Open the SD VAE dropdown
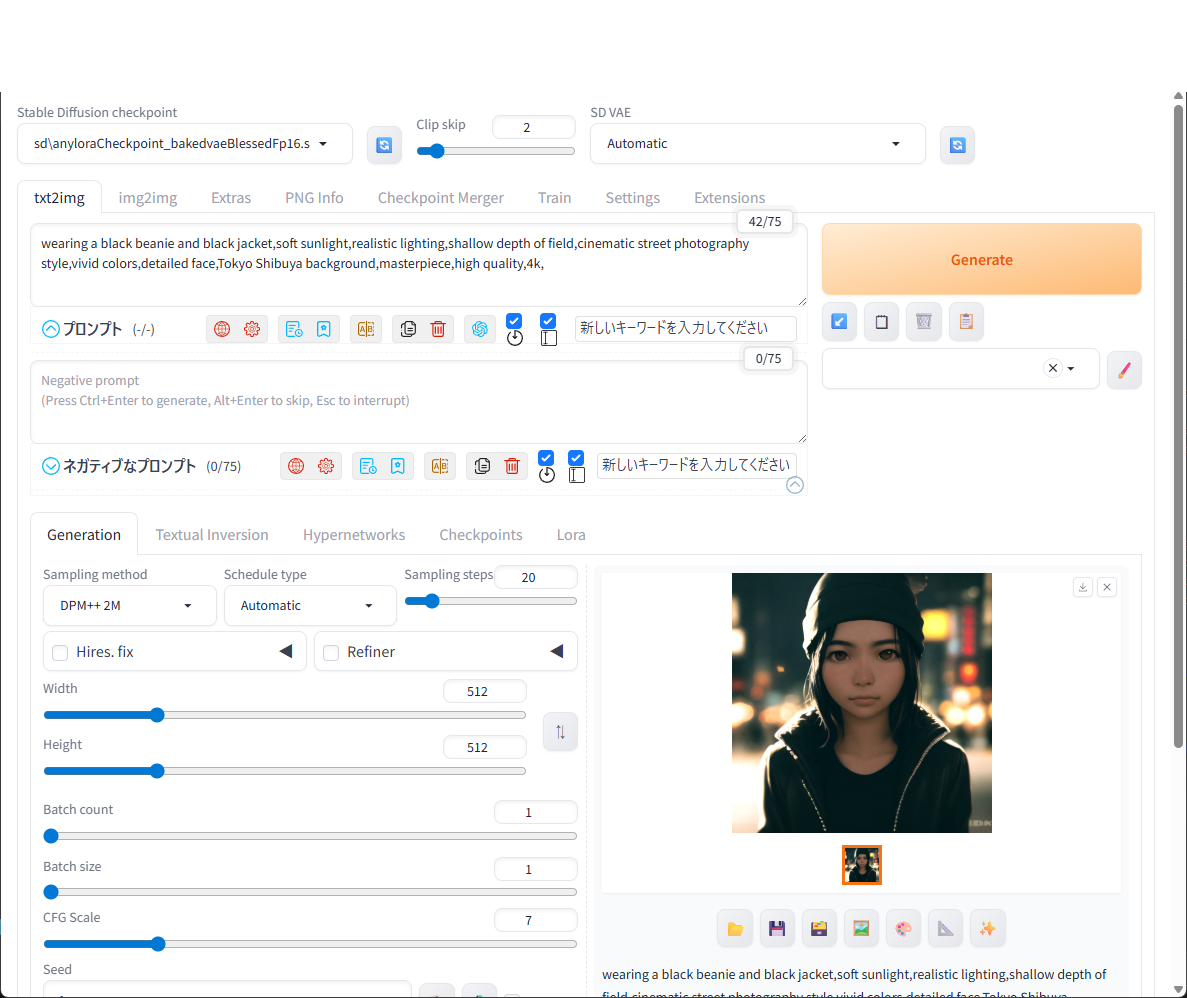 pyautogui.click(x=758, y=144)
